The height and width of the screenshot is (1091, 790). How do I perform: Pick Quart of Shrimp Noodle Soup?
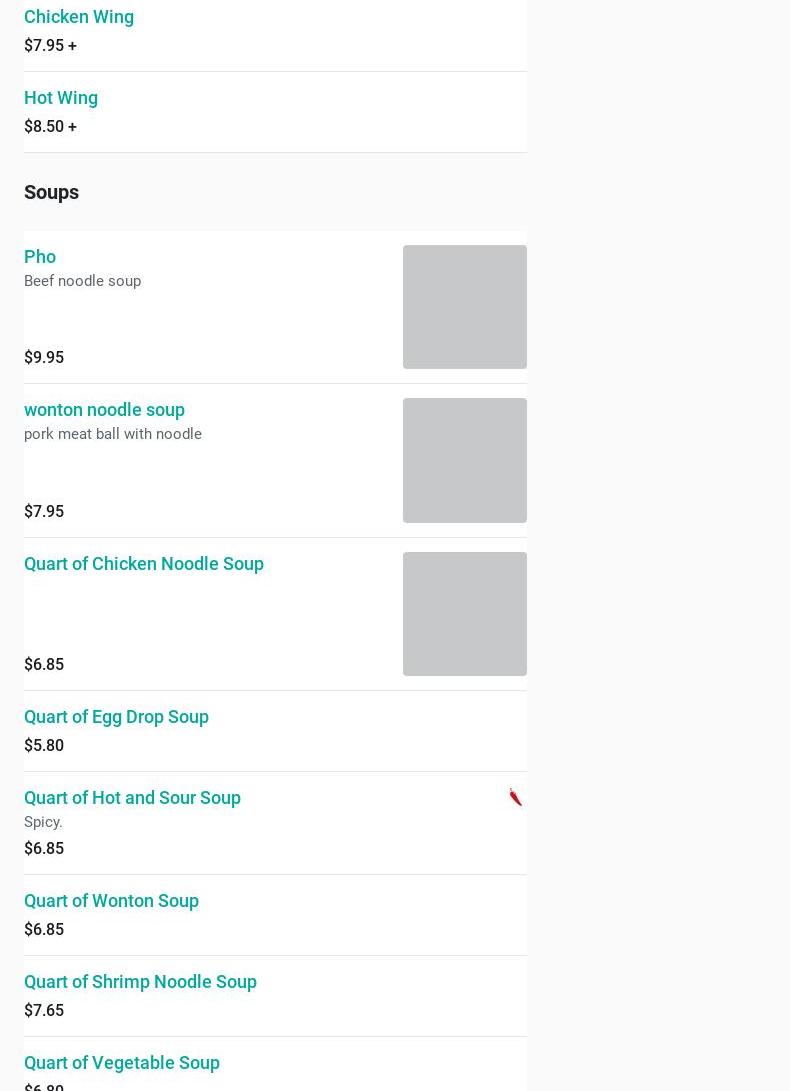click(140, 982)
